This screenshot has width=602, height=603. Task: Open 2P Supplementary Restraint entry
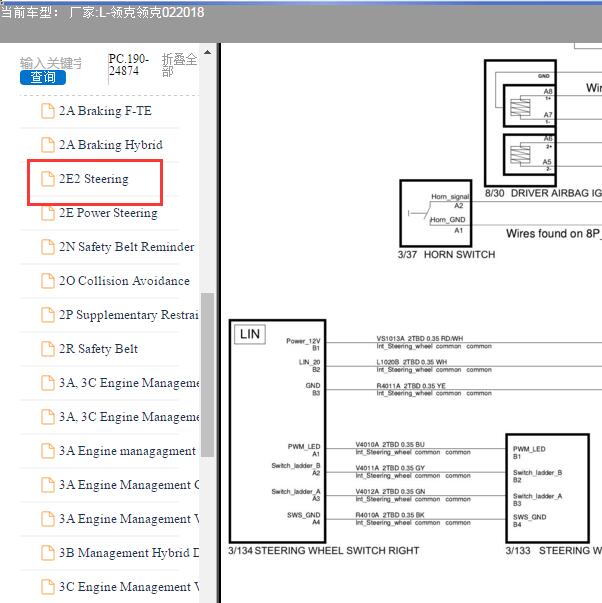coord(129,315)
